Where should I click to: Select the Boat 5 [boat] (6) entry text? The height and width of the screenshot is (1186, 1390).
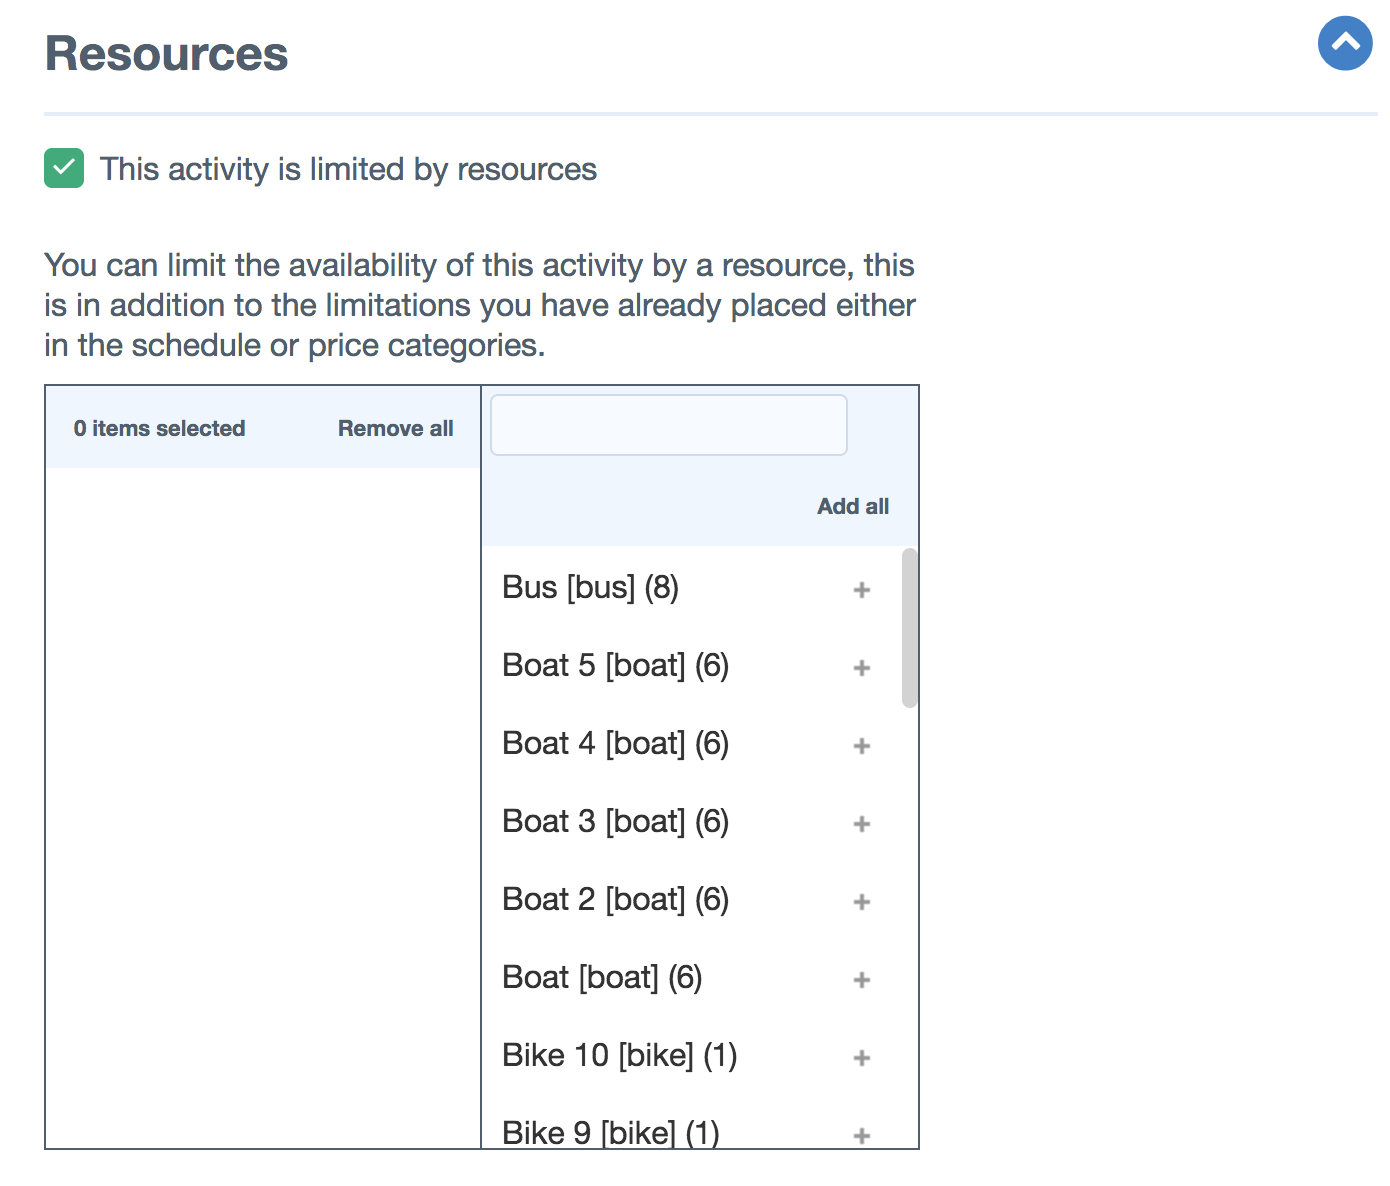click(615, 666)
